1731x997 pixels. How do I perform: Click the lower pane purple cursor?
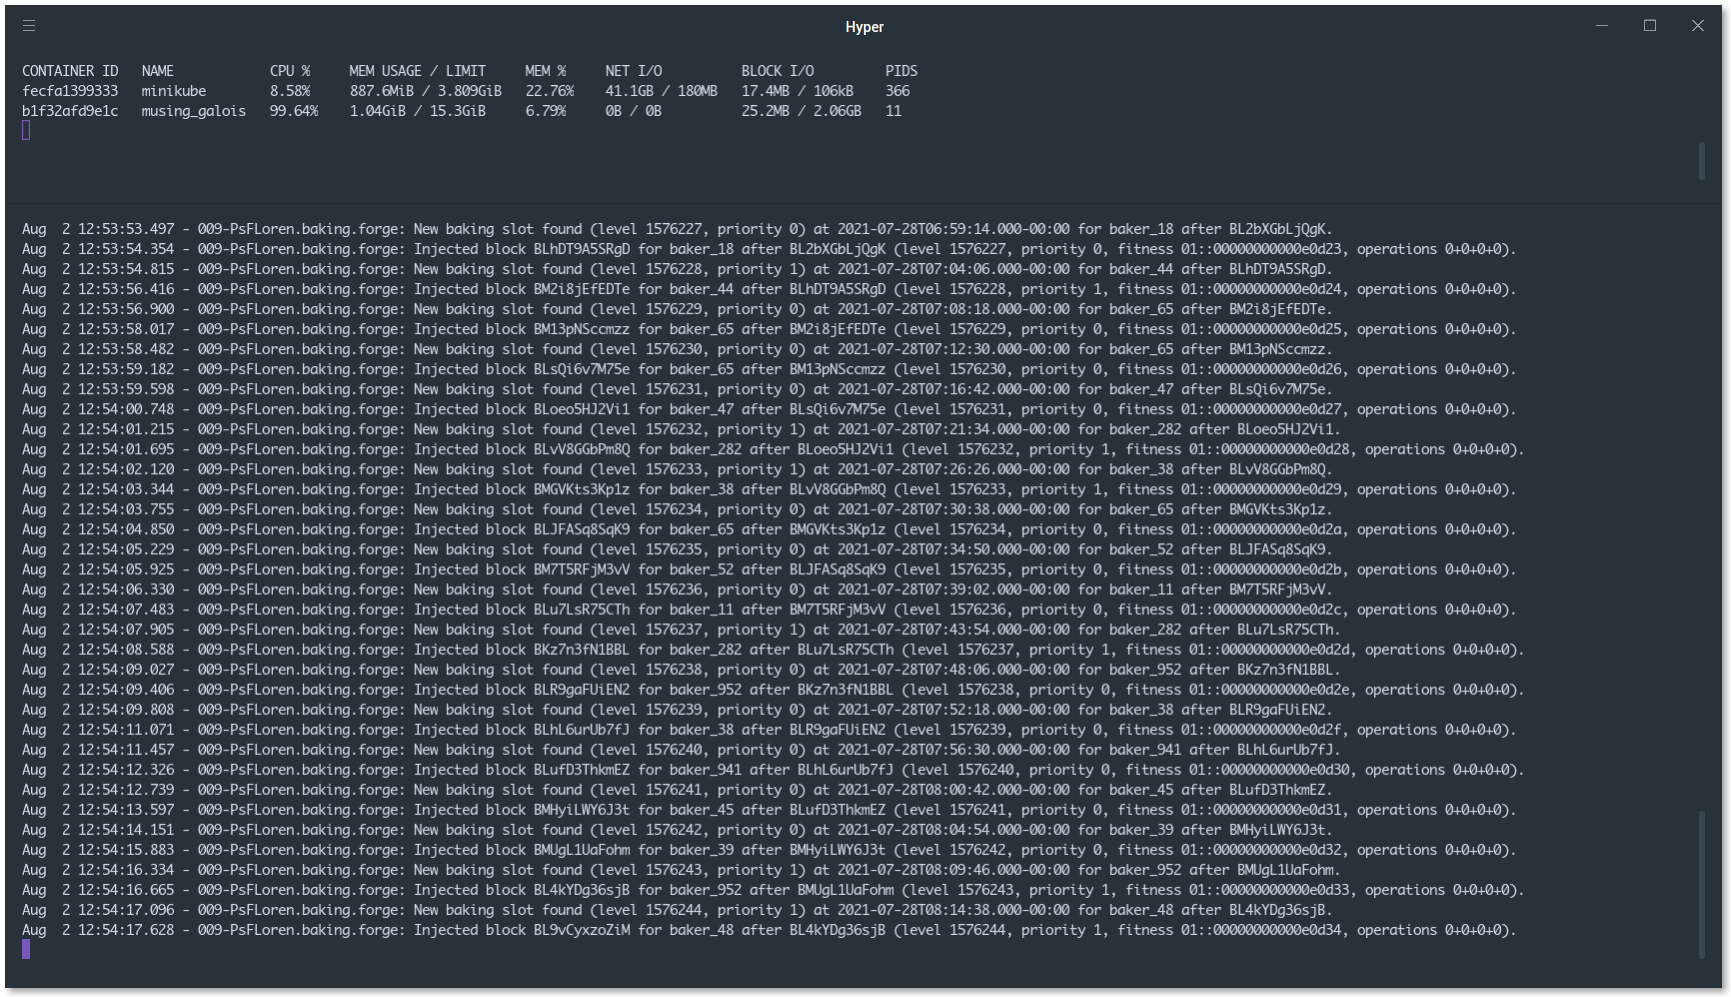pos(26,950)
